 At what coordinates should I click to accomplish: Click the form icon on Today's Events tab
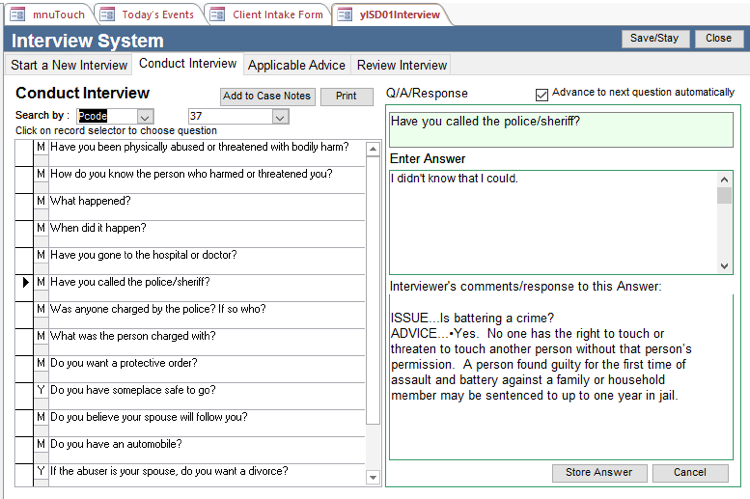108,15
